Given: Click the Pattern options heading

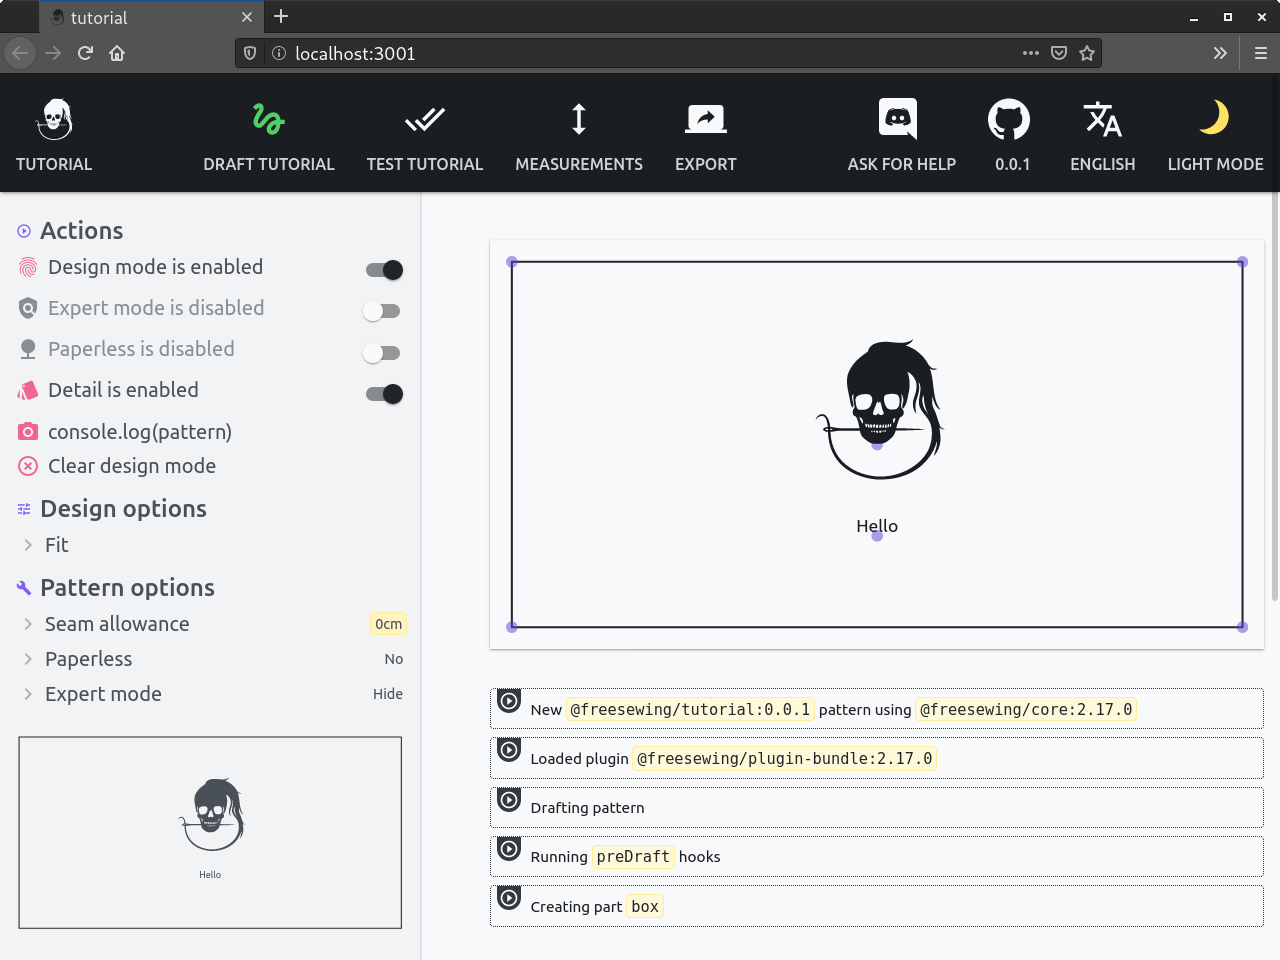Looking at the screenshot, I should [127, 588].
